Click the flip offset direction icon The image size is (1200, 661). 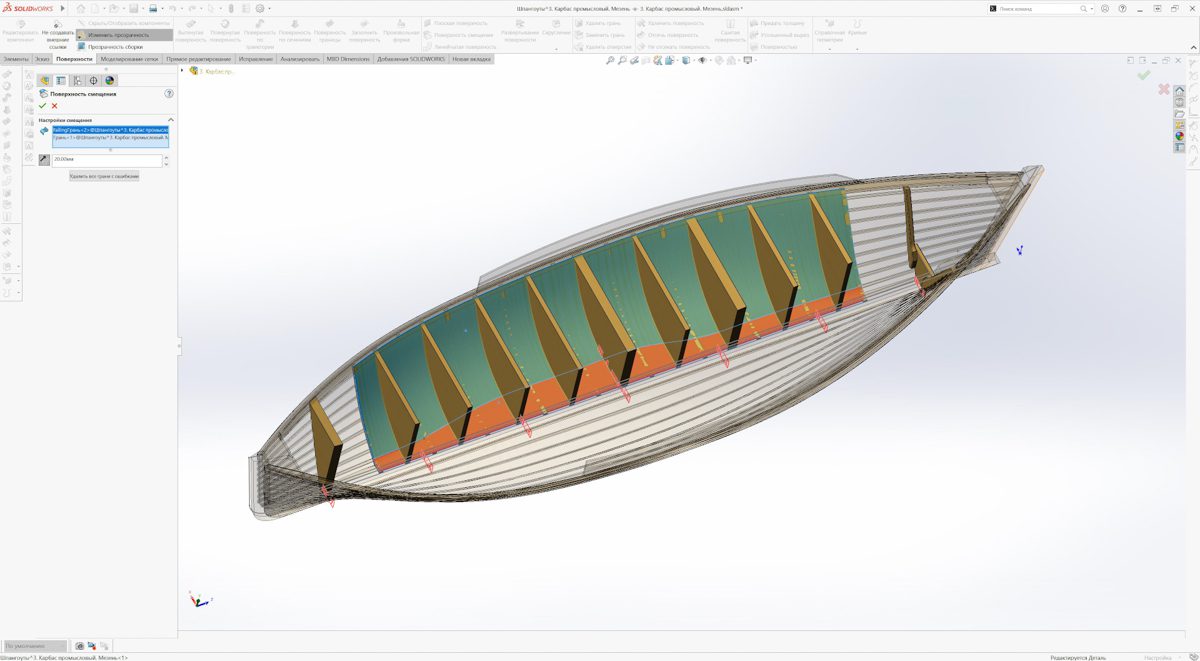[x=44, y=159]
